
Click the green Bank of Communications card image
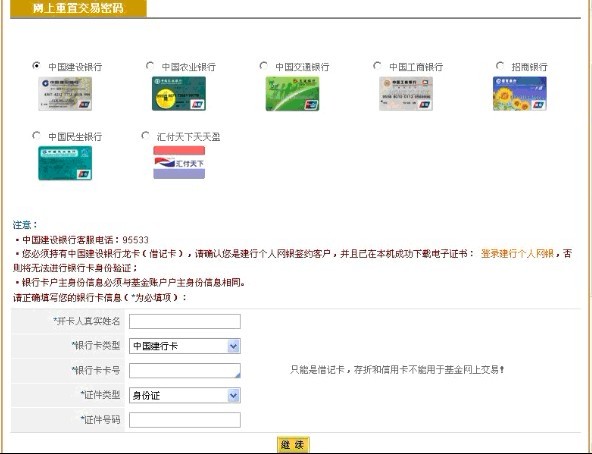(292, 94)
